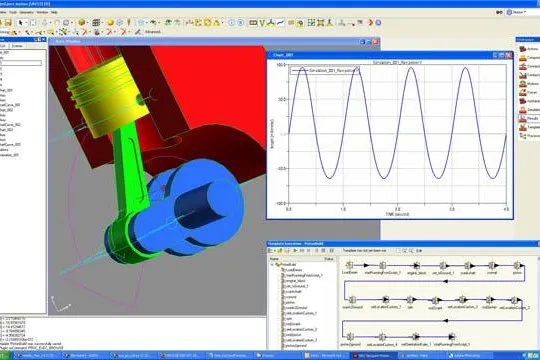Image resolution: width=540 pixels, height=360 pixels.
Task: Open Processes in the right workspace panel
Action: pyautogui.click(x=529, y=136)
